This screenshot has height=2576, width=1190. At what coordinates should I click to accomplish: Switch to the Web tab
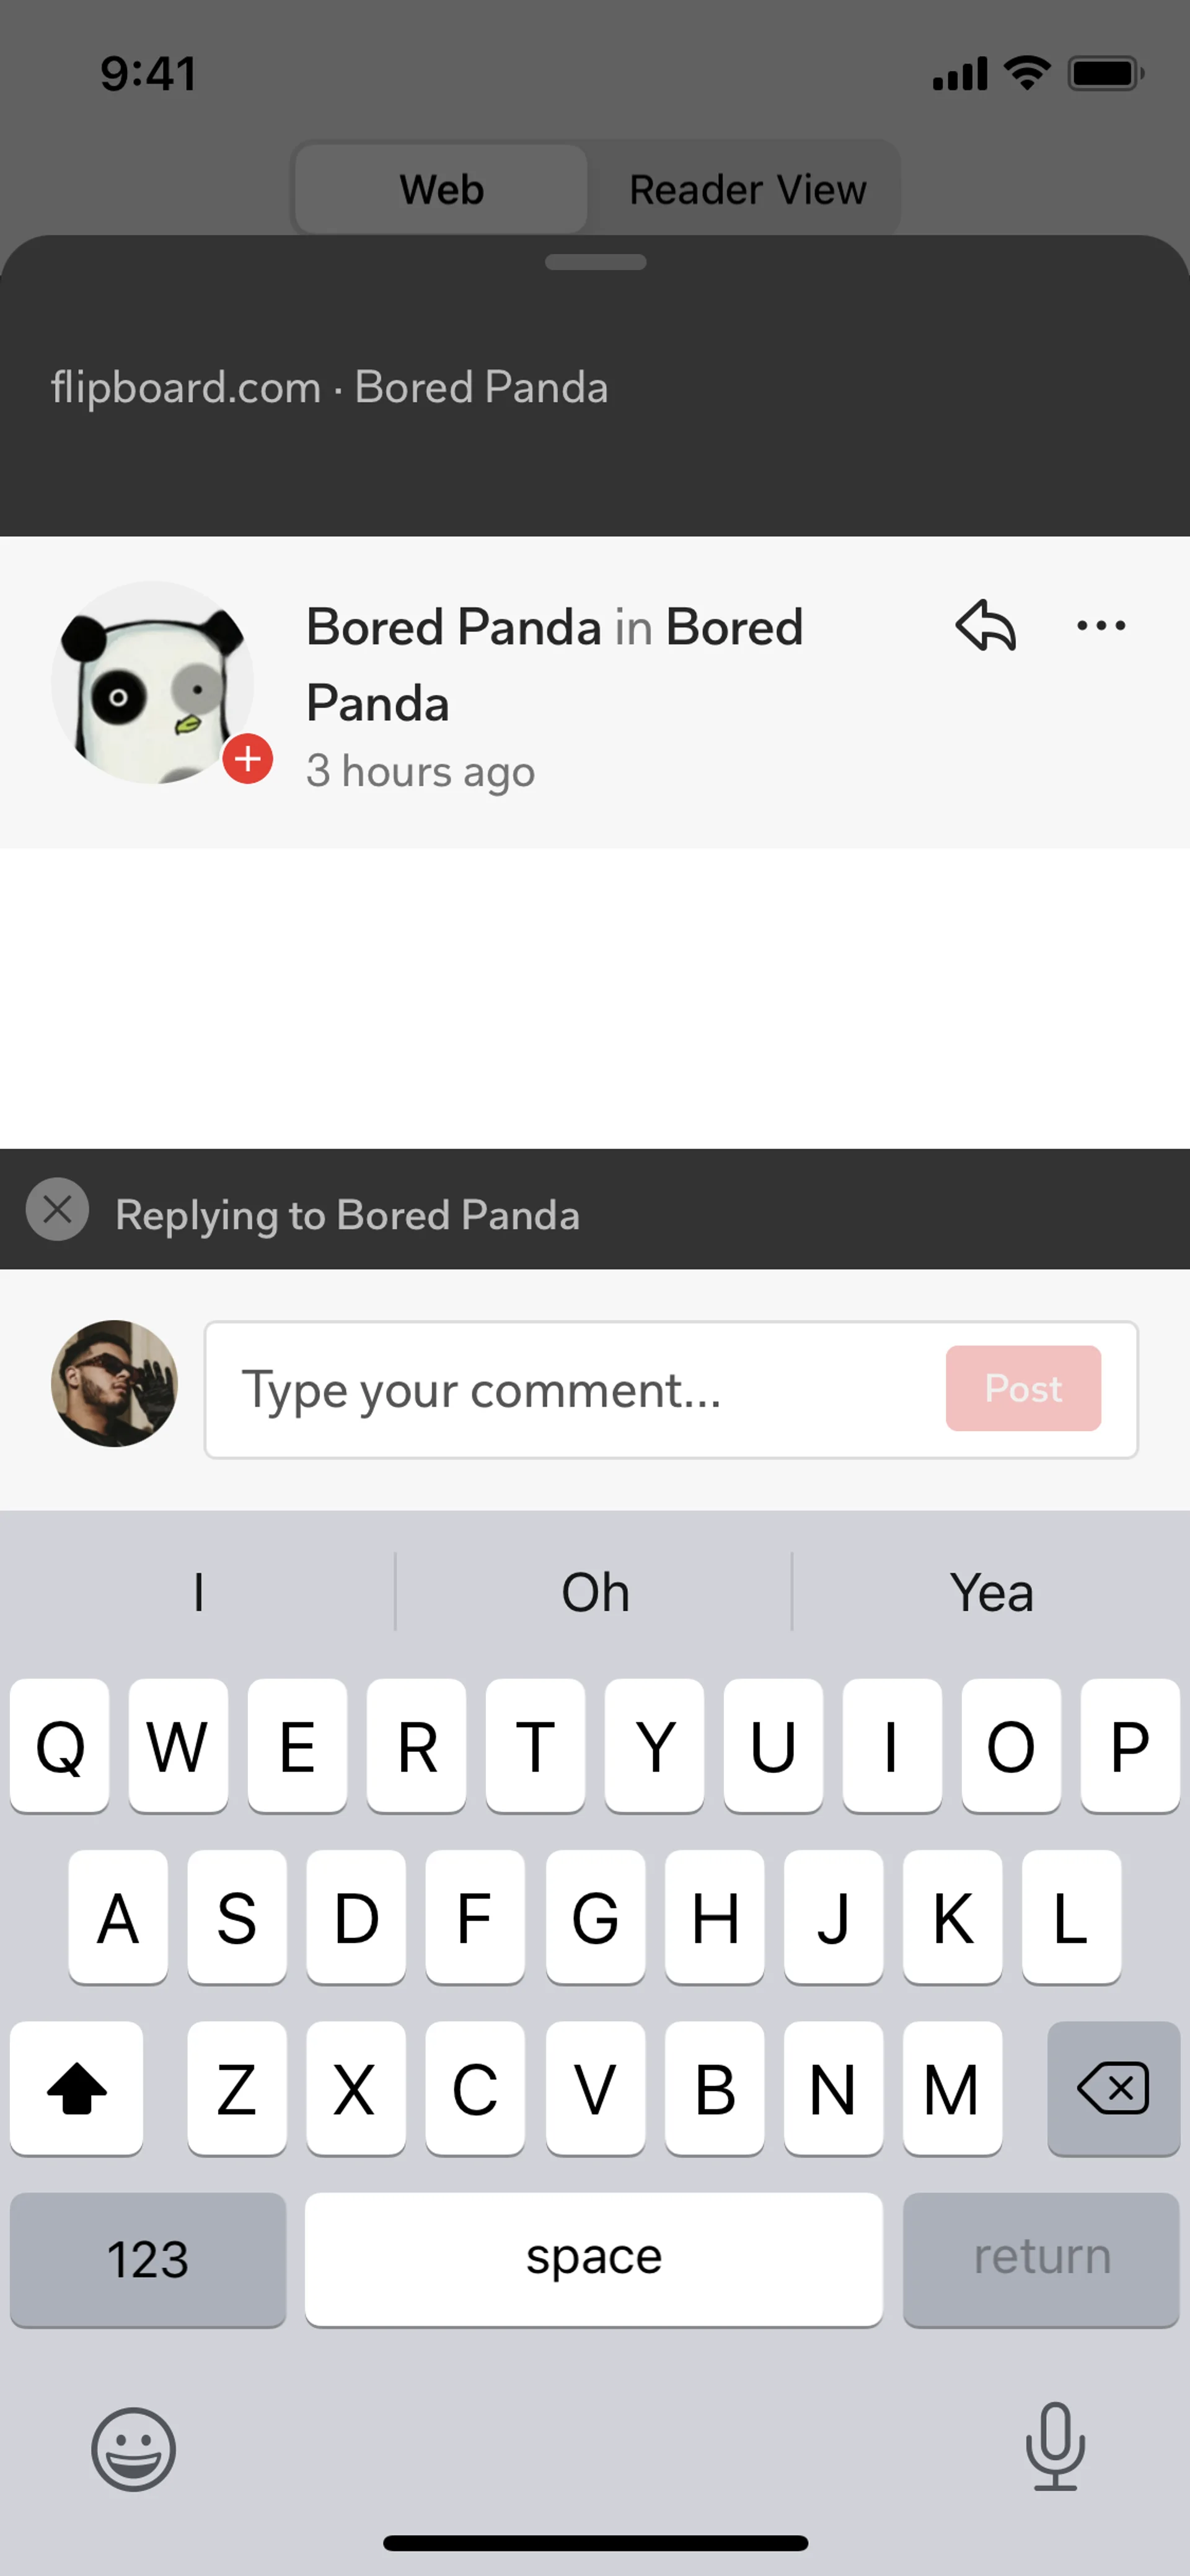point(441,189)
